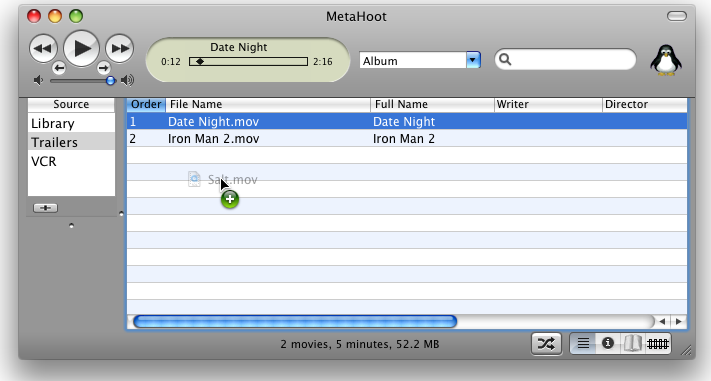Click the Date Night playback progress bar
This screenshot has width=711, height=381.
click(248, 61)
